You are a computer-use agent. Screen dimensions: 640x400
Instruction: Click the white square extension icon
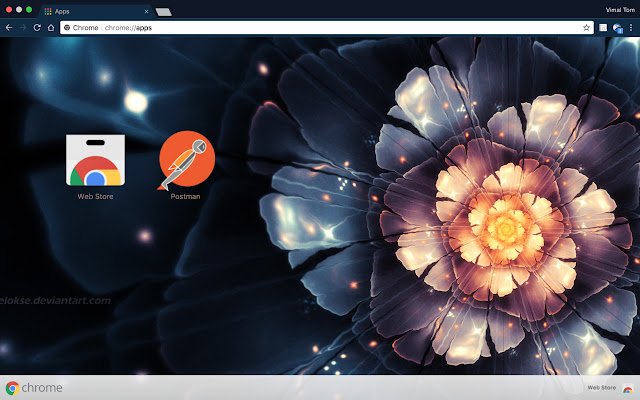click(603, 28)
